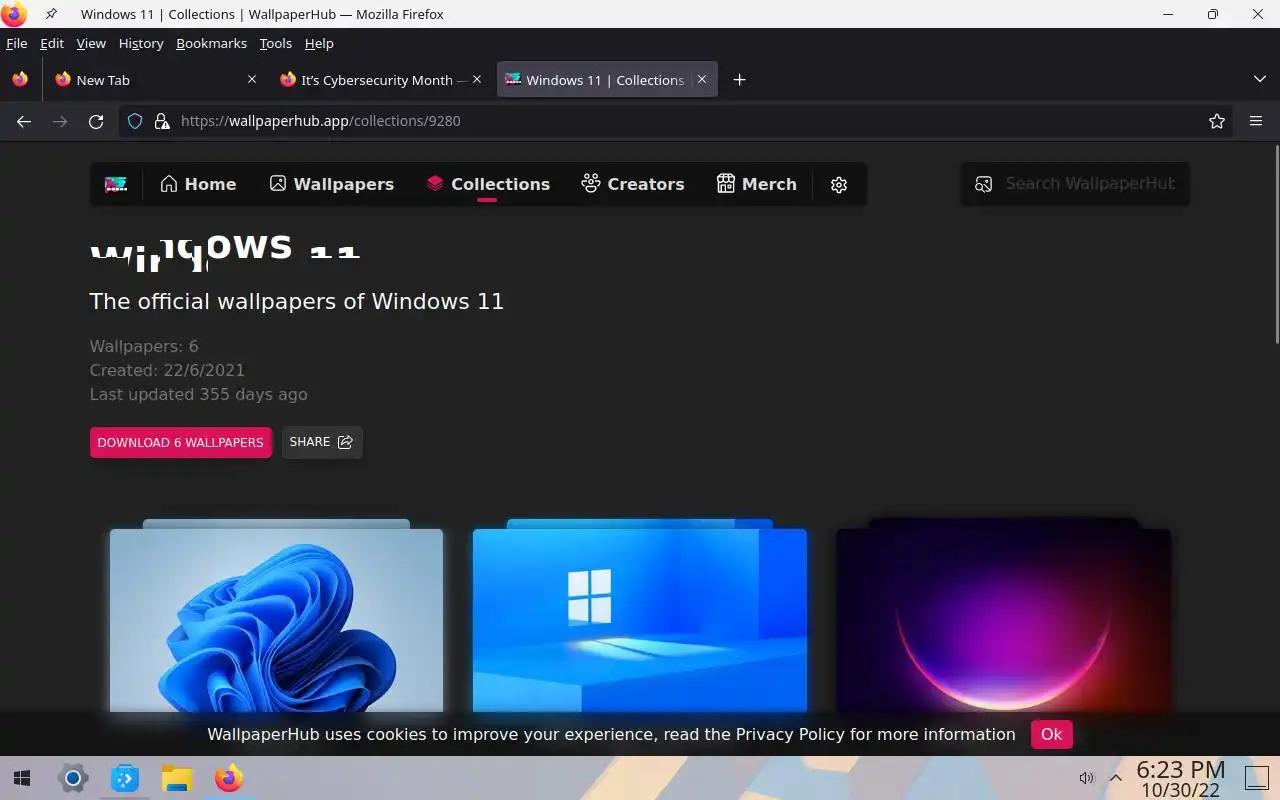
Task: Open the Firefox hamburger application menu
Action: 1256,121
